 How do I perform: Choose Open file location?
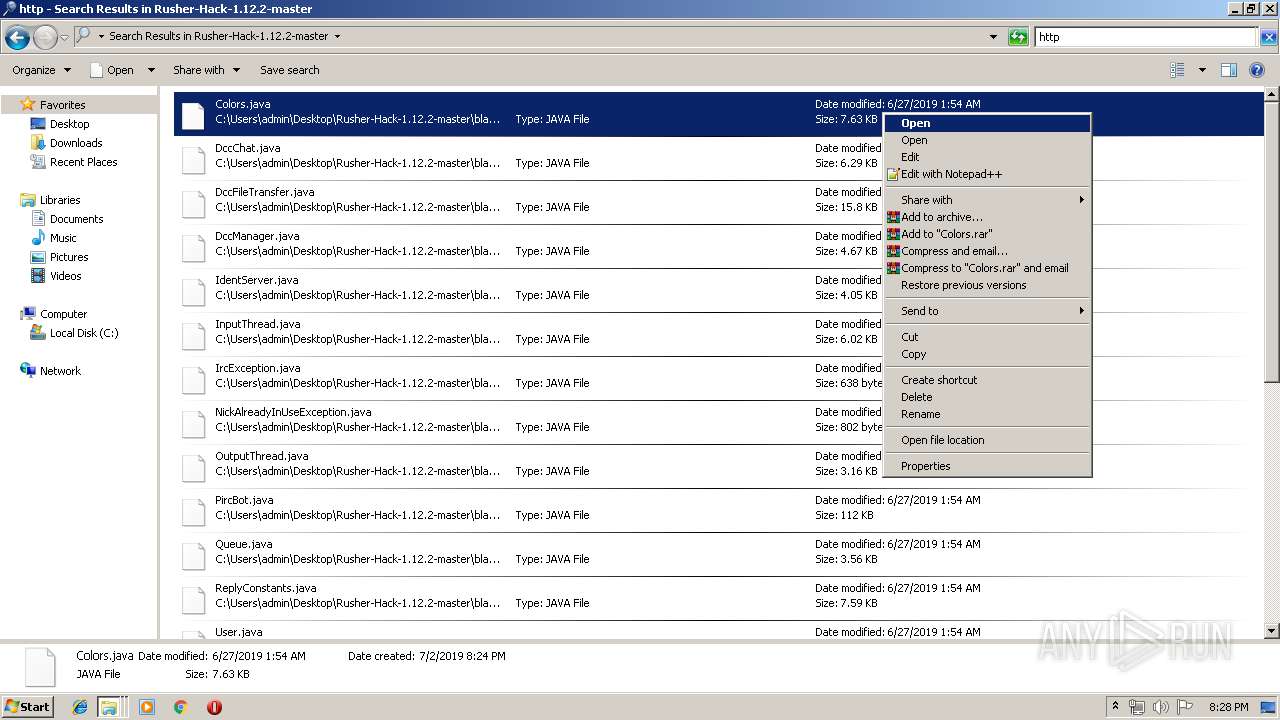click(987, 440)
